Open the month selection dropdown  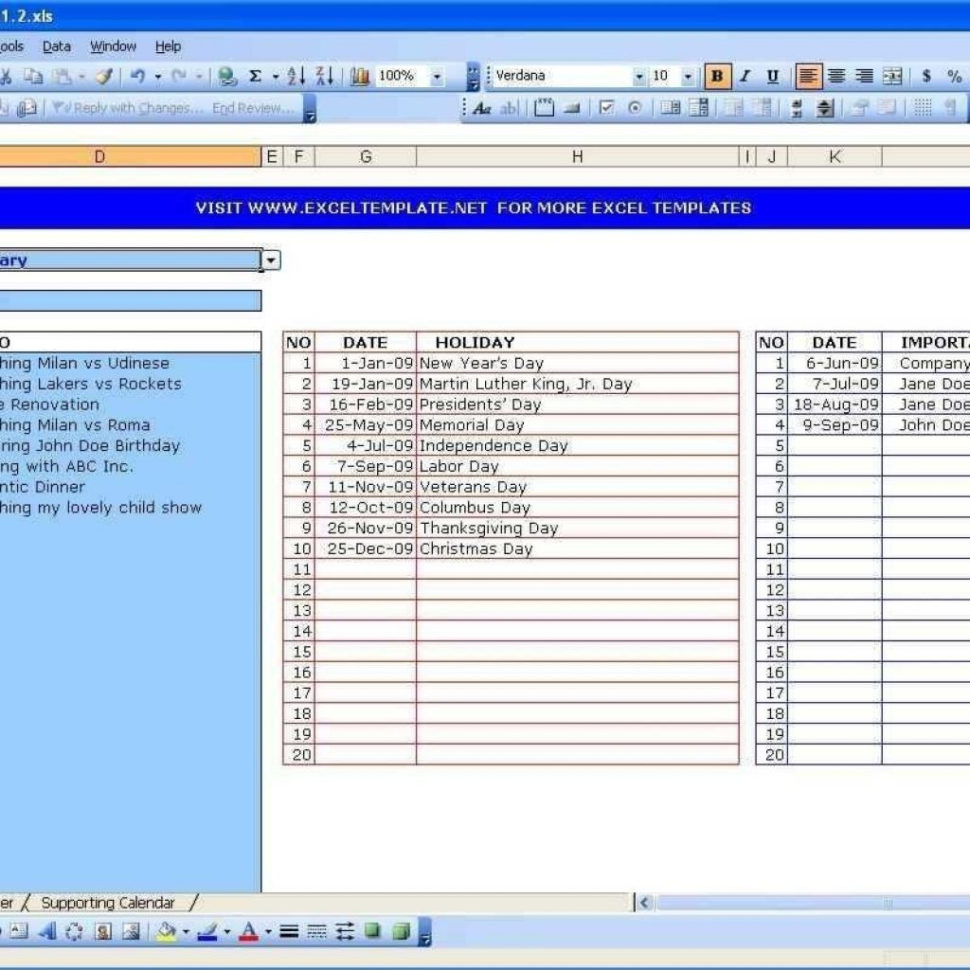click(270, 260)
